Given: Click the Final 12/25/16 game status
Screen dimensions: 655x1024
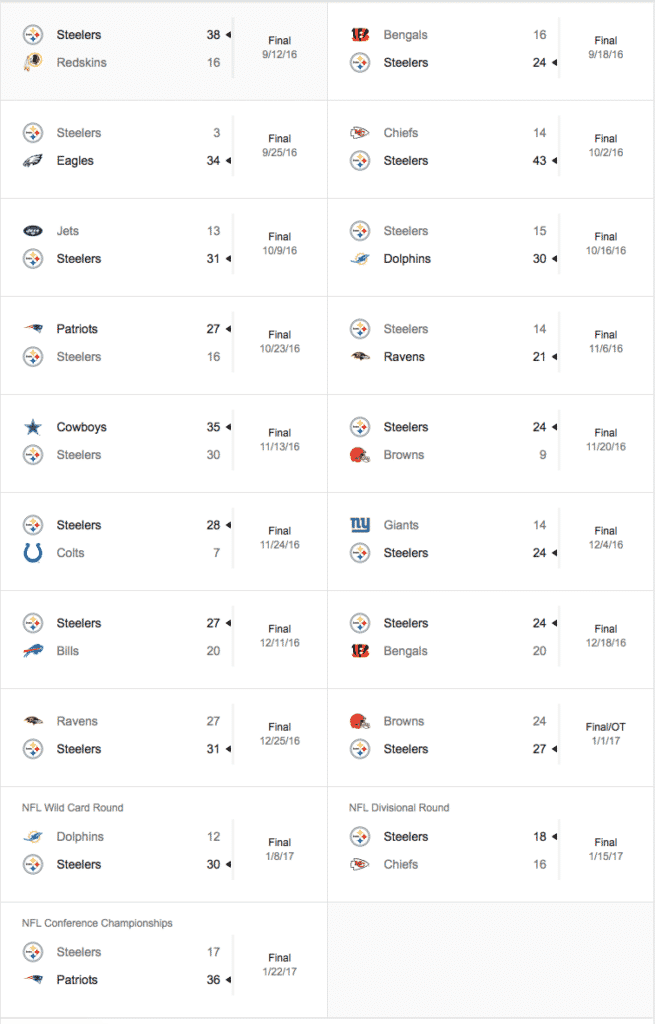Looking at the screenshot, I should tap(280, 734).
